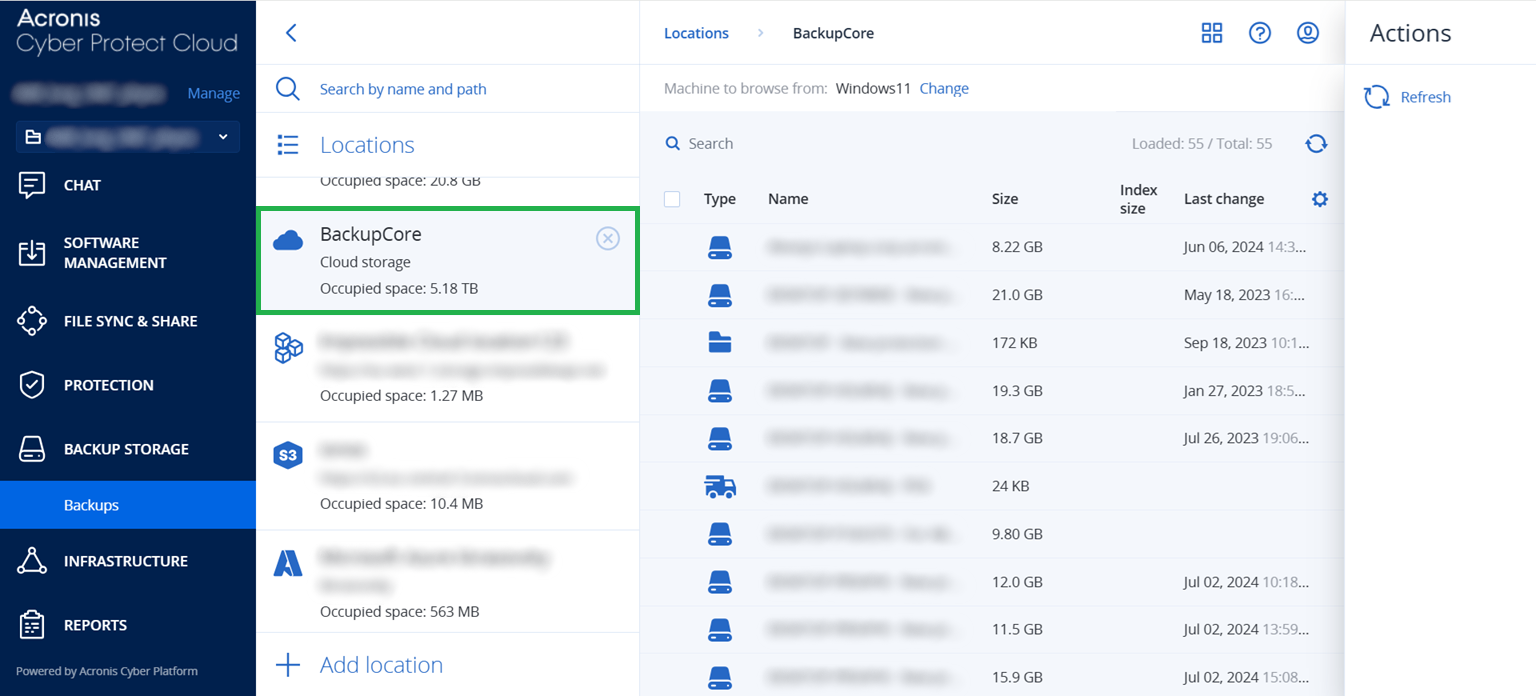The height and width of the screenshot is (696, 1536).
Task: Remove BackupCore location with X icon
Action: (607, 238)
